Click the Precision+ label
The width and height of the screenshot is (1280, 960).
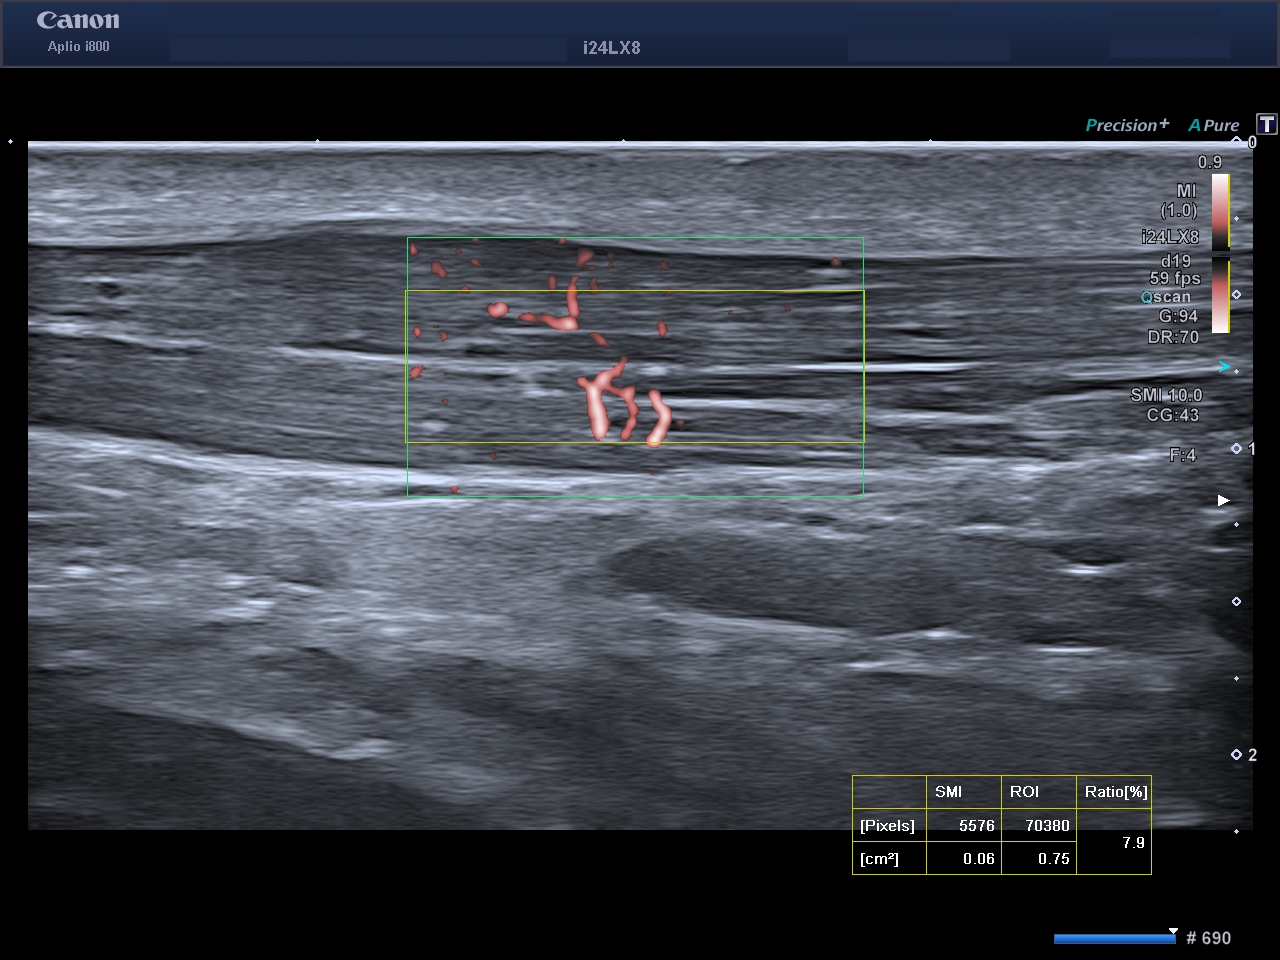pos(1127,125)
